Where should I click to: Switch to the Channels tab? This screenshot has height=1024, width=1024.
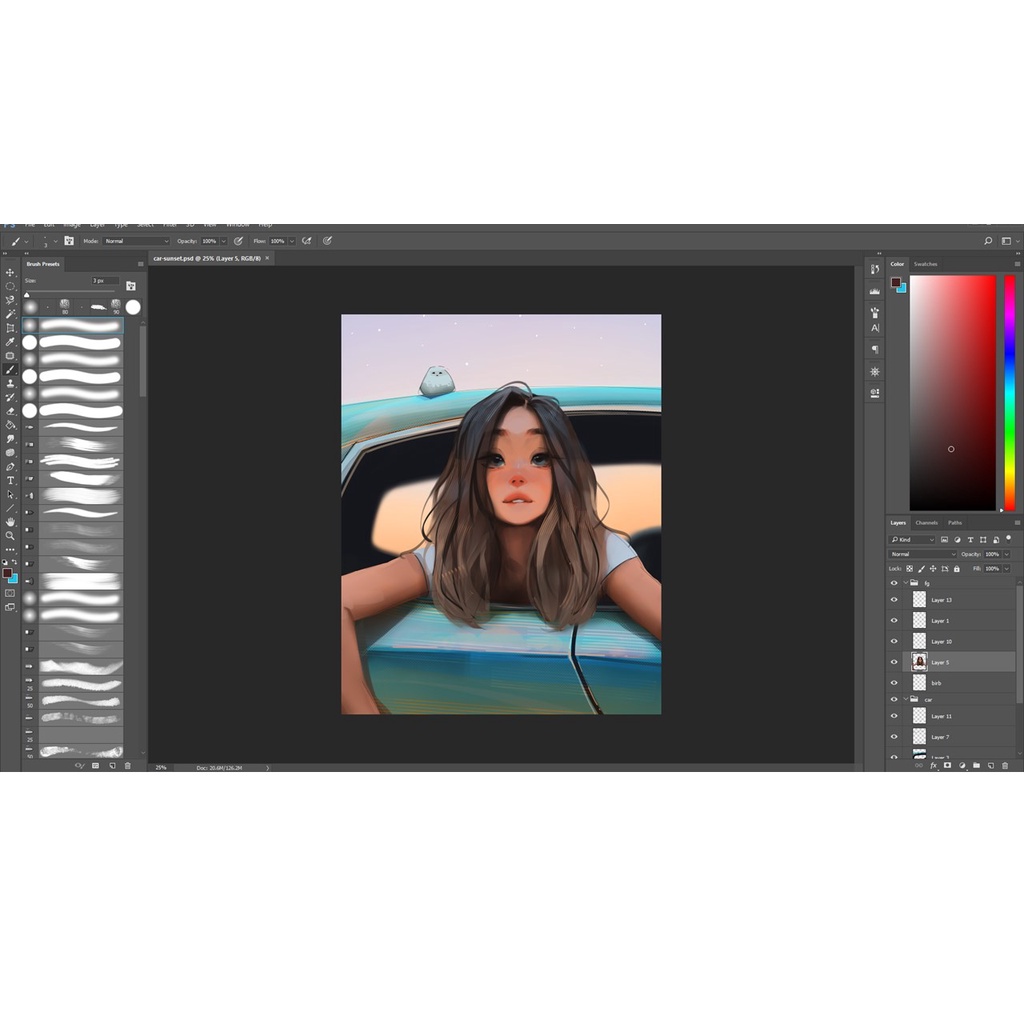927,523
